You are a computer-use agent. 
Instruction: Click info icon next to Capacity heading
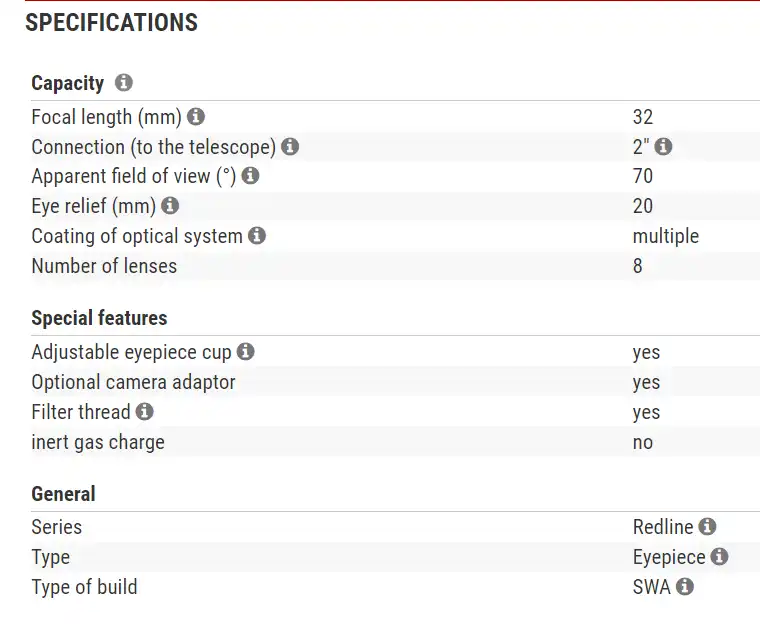124,83
